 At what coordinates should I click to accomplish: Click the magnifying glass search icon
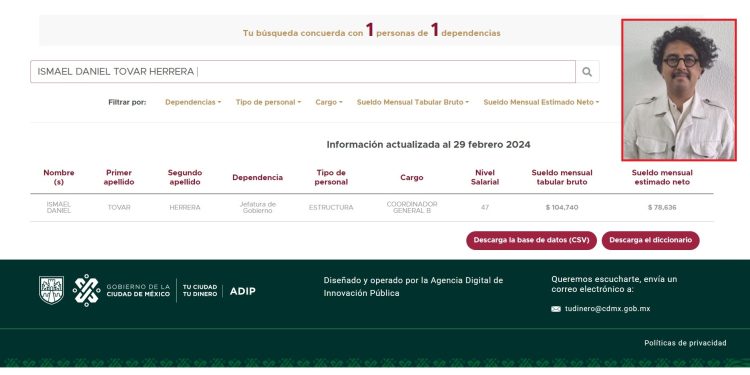coord(587,72)
